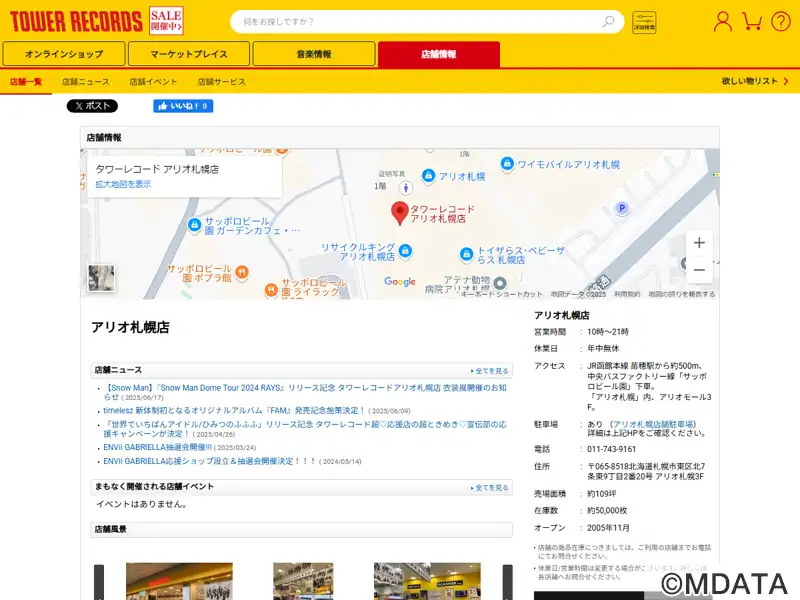
Task: Click the phone number 011-743-9161
Action: tap(611, 449)
